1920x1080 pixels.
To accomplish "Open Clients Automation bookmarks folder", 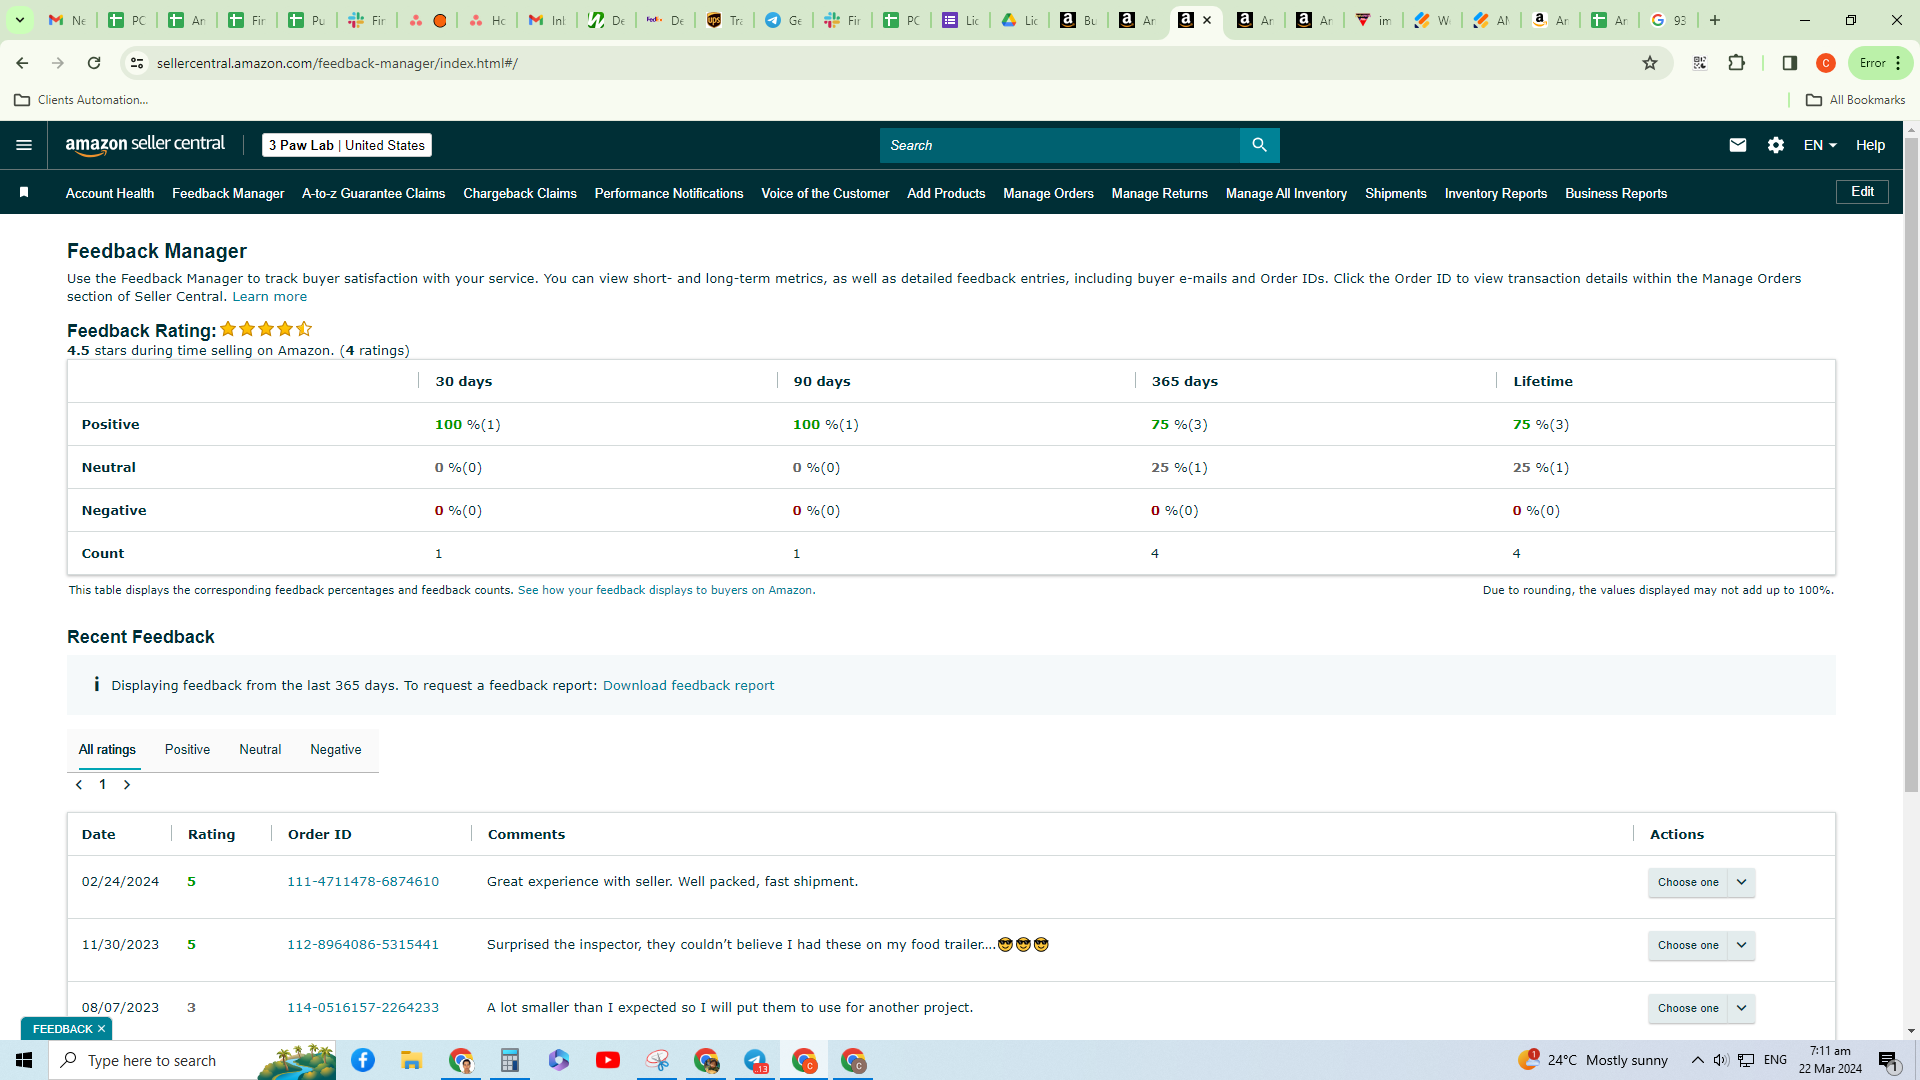I will [x=81, y=100].
